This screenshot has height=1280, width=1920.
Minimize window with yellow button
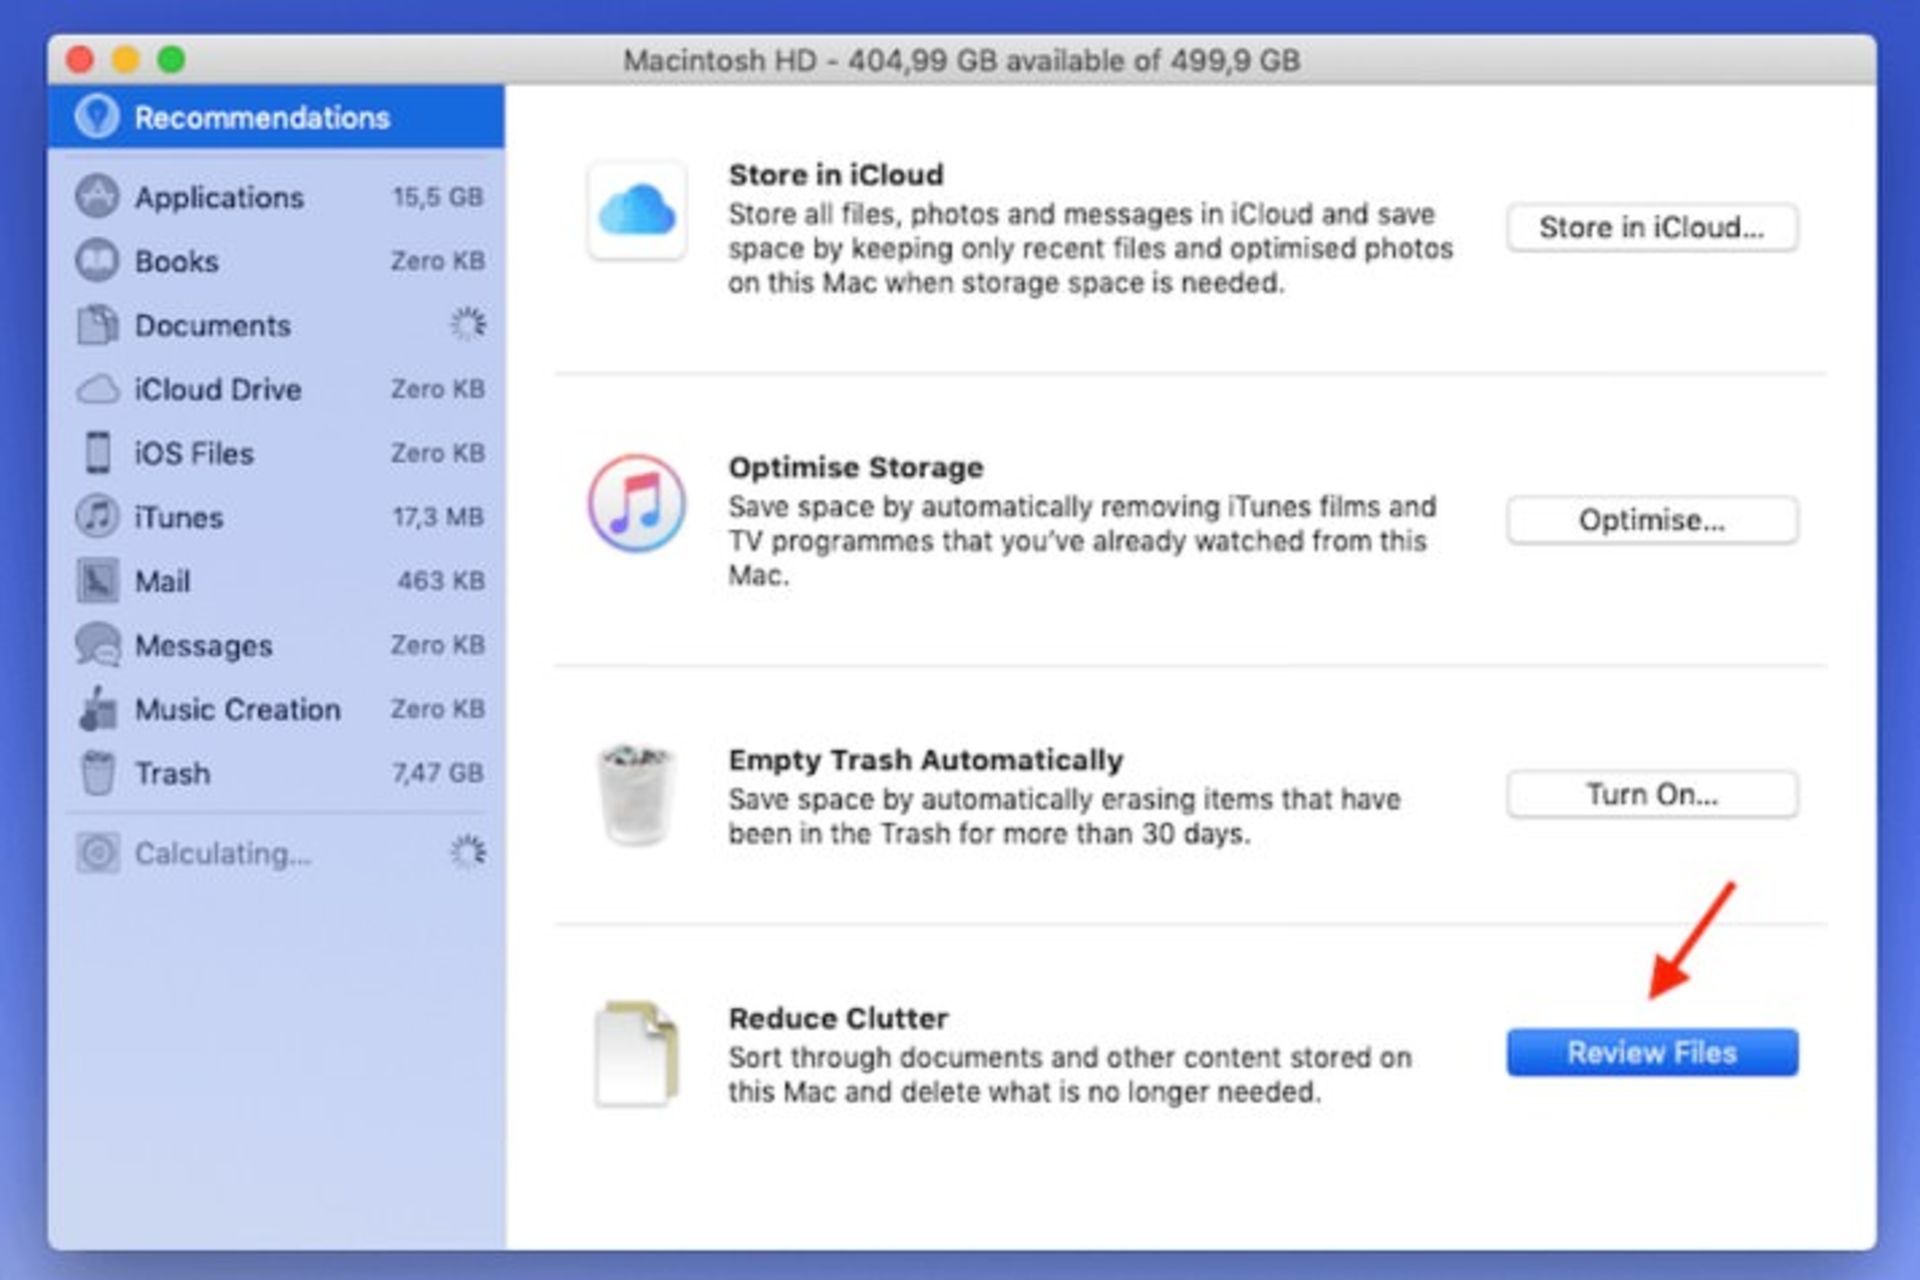click(x=126, y=60)
